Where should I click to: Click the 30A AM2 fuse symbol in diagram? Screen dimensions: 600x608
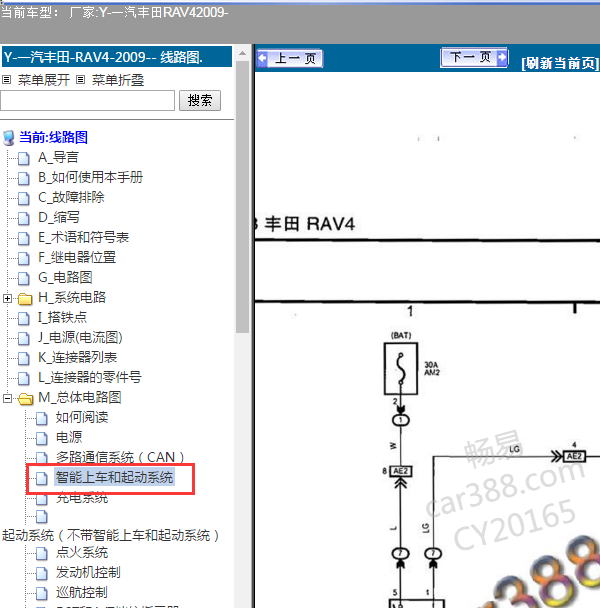tap(401, 368)
